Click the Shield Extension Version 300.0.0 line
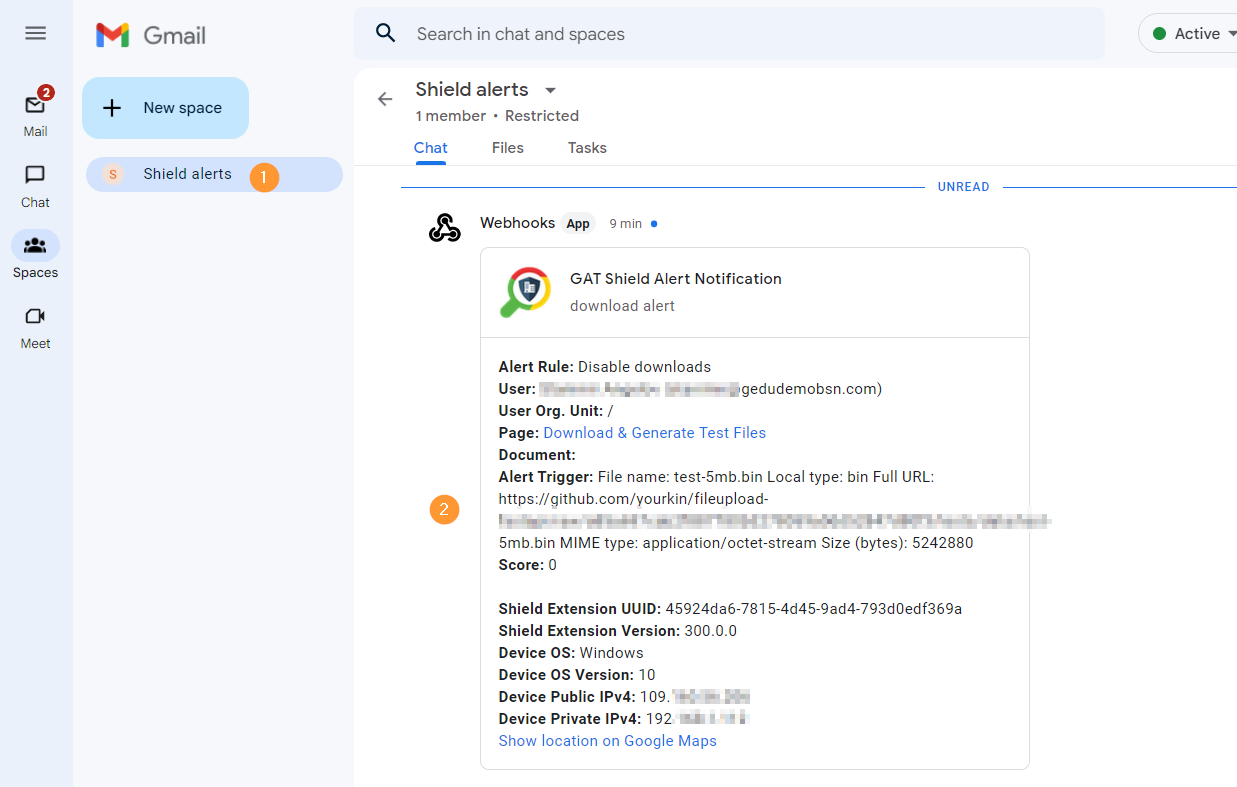This screenshot has width=1237, height=787. tap(618, 631)
